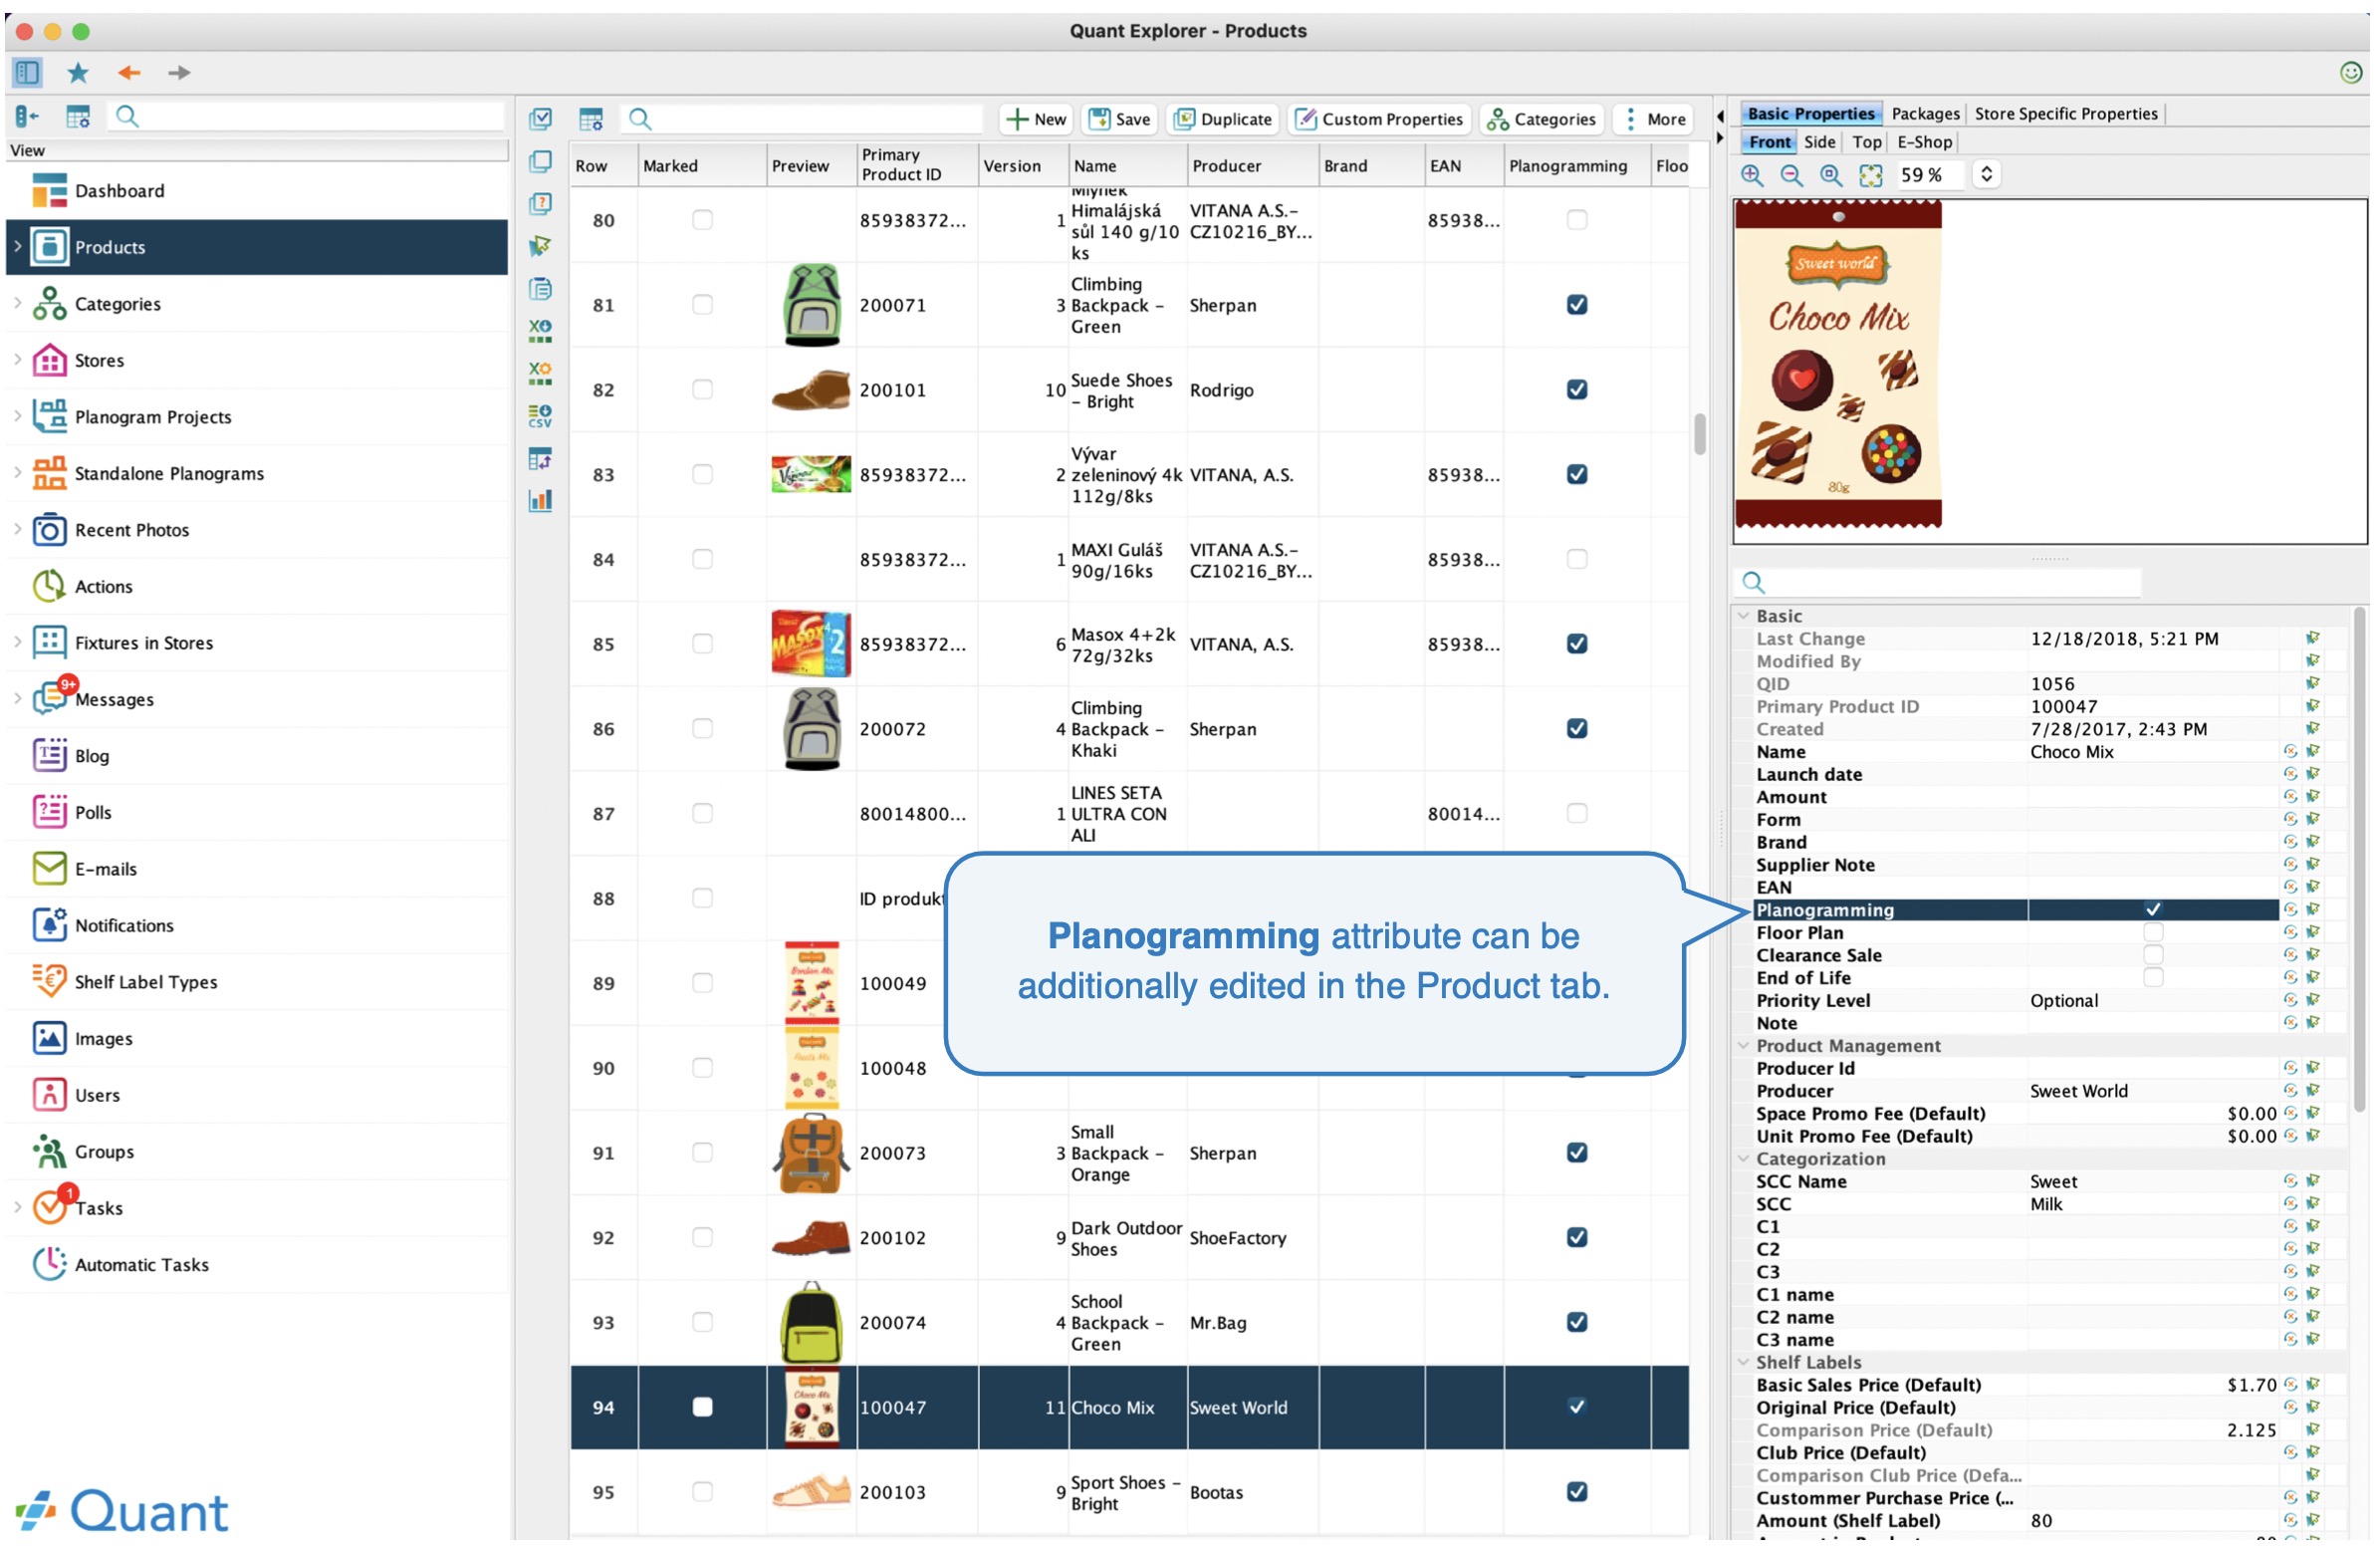This screenshot has height=1546, width=2380.
Task: Open the Polls icon
Action: point(49,812)
